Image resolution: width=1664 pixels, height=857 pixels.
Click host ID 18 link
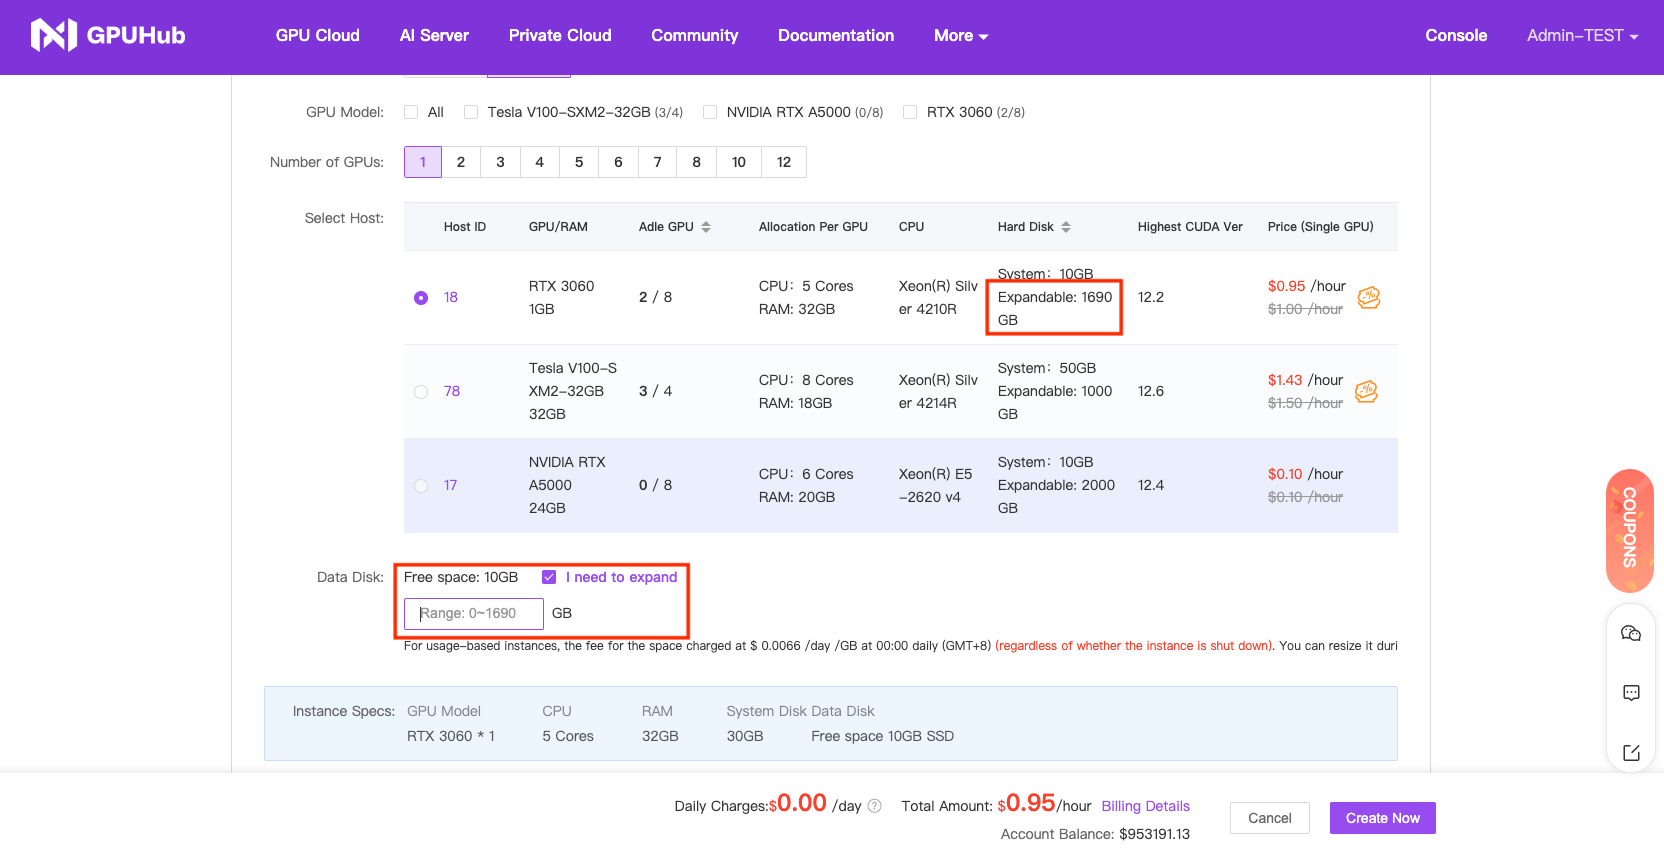451,298
